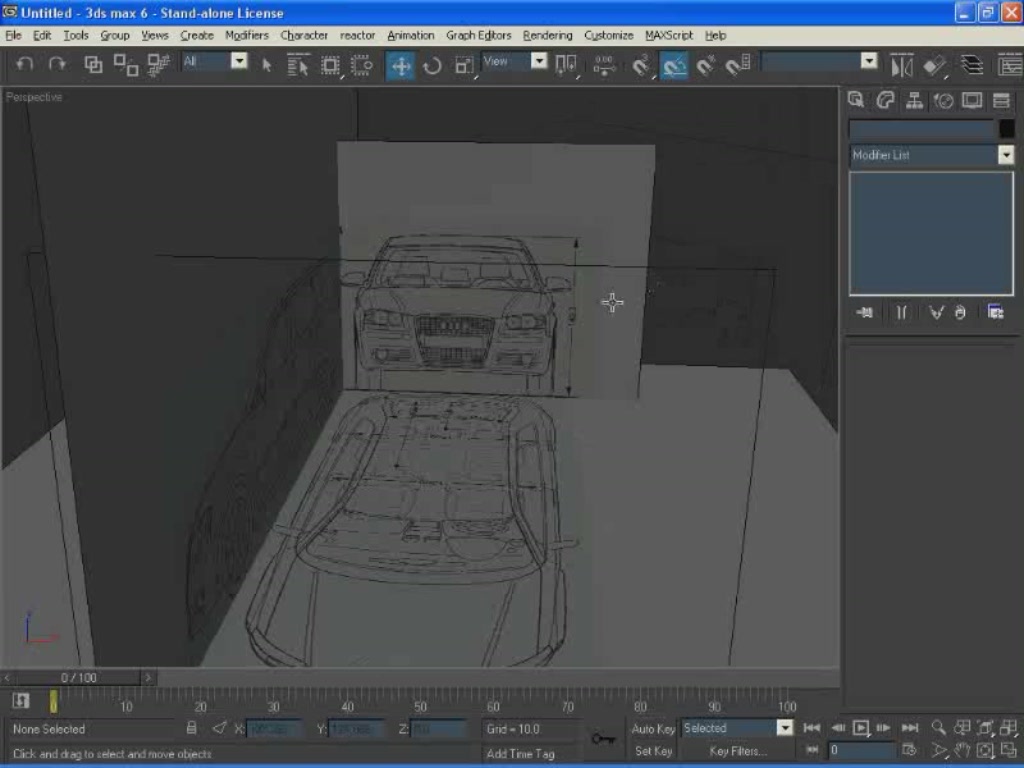
Task: Open the Hierarchy command panel tab
Action: (913, 100)
